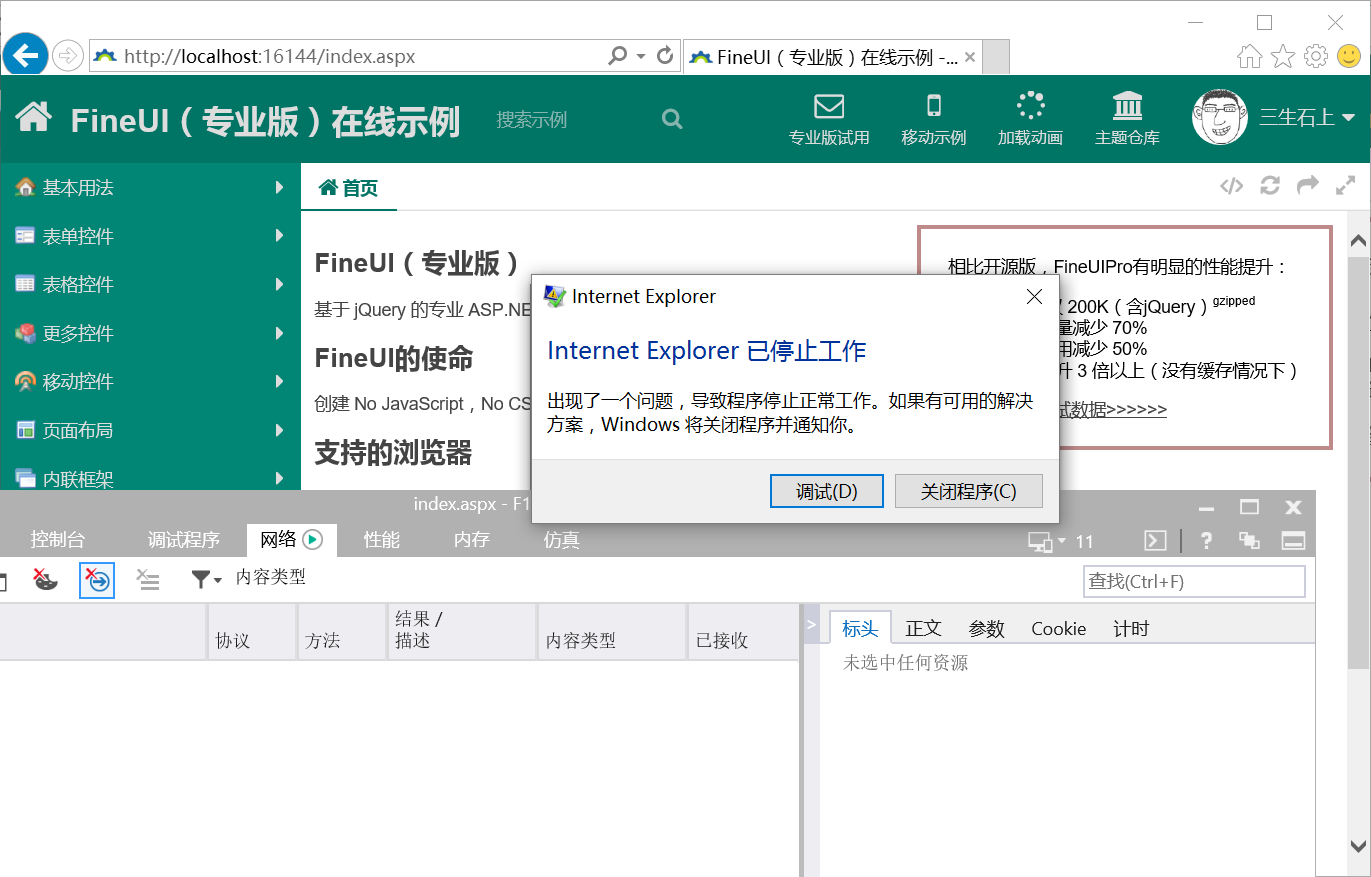Viewport: 1371px width, 877px height.
Task: Click the user avatar picture
Action: 1220,117
